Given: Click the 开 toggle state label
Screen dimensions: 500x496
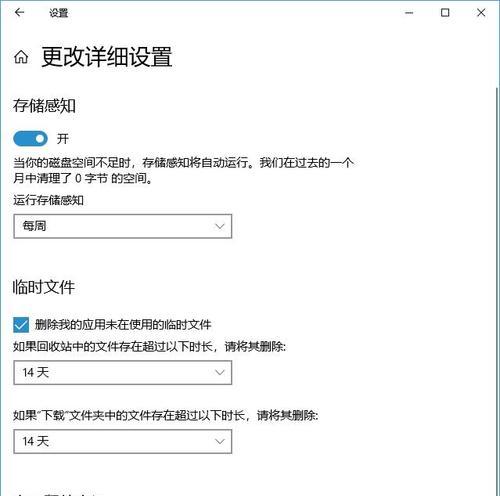Looking at the screenshot, I should (x=63, y=139).
